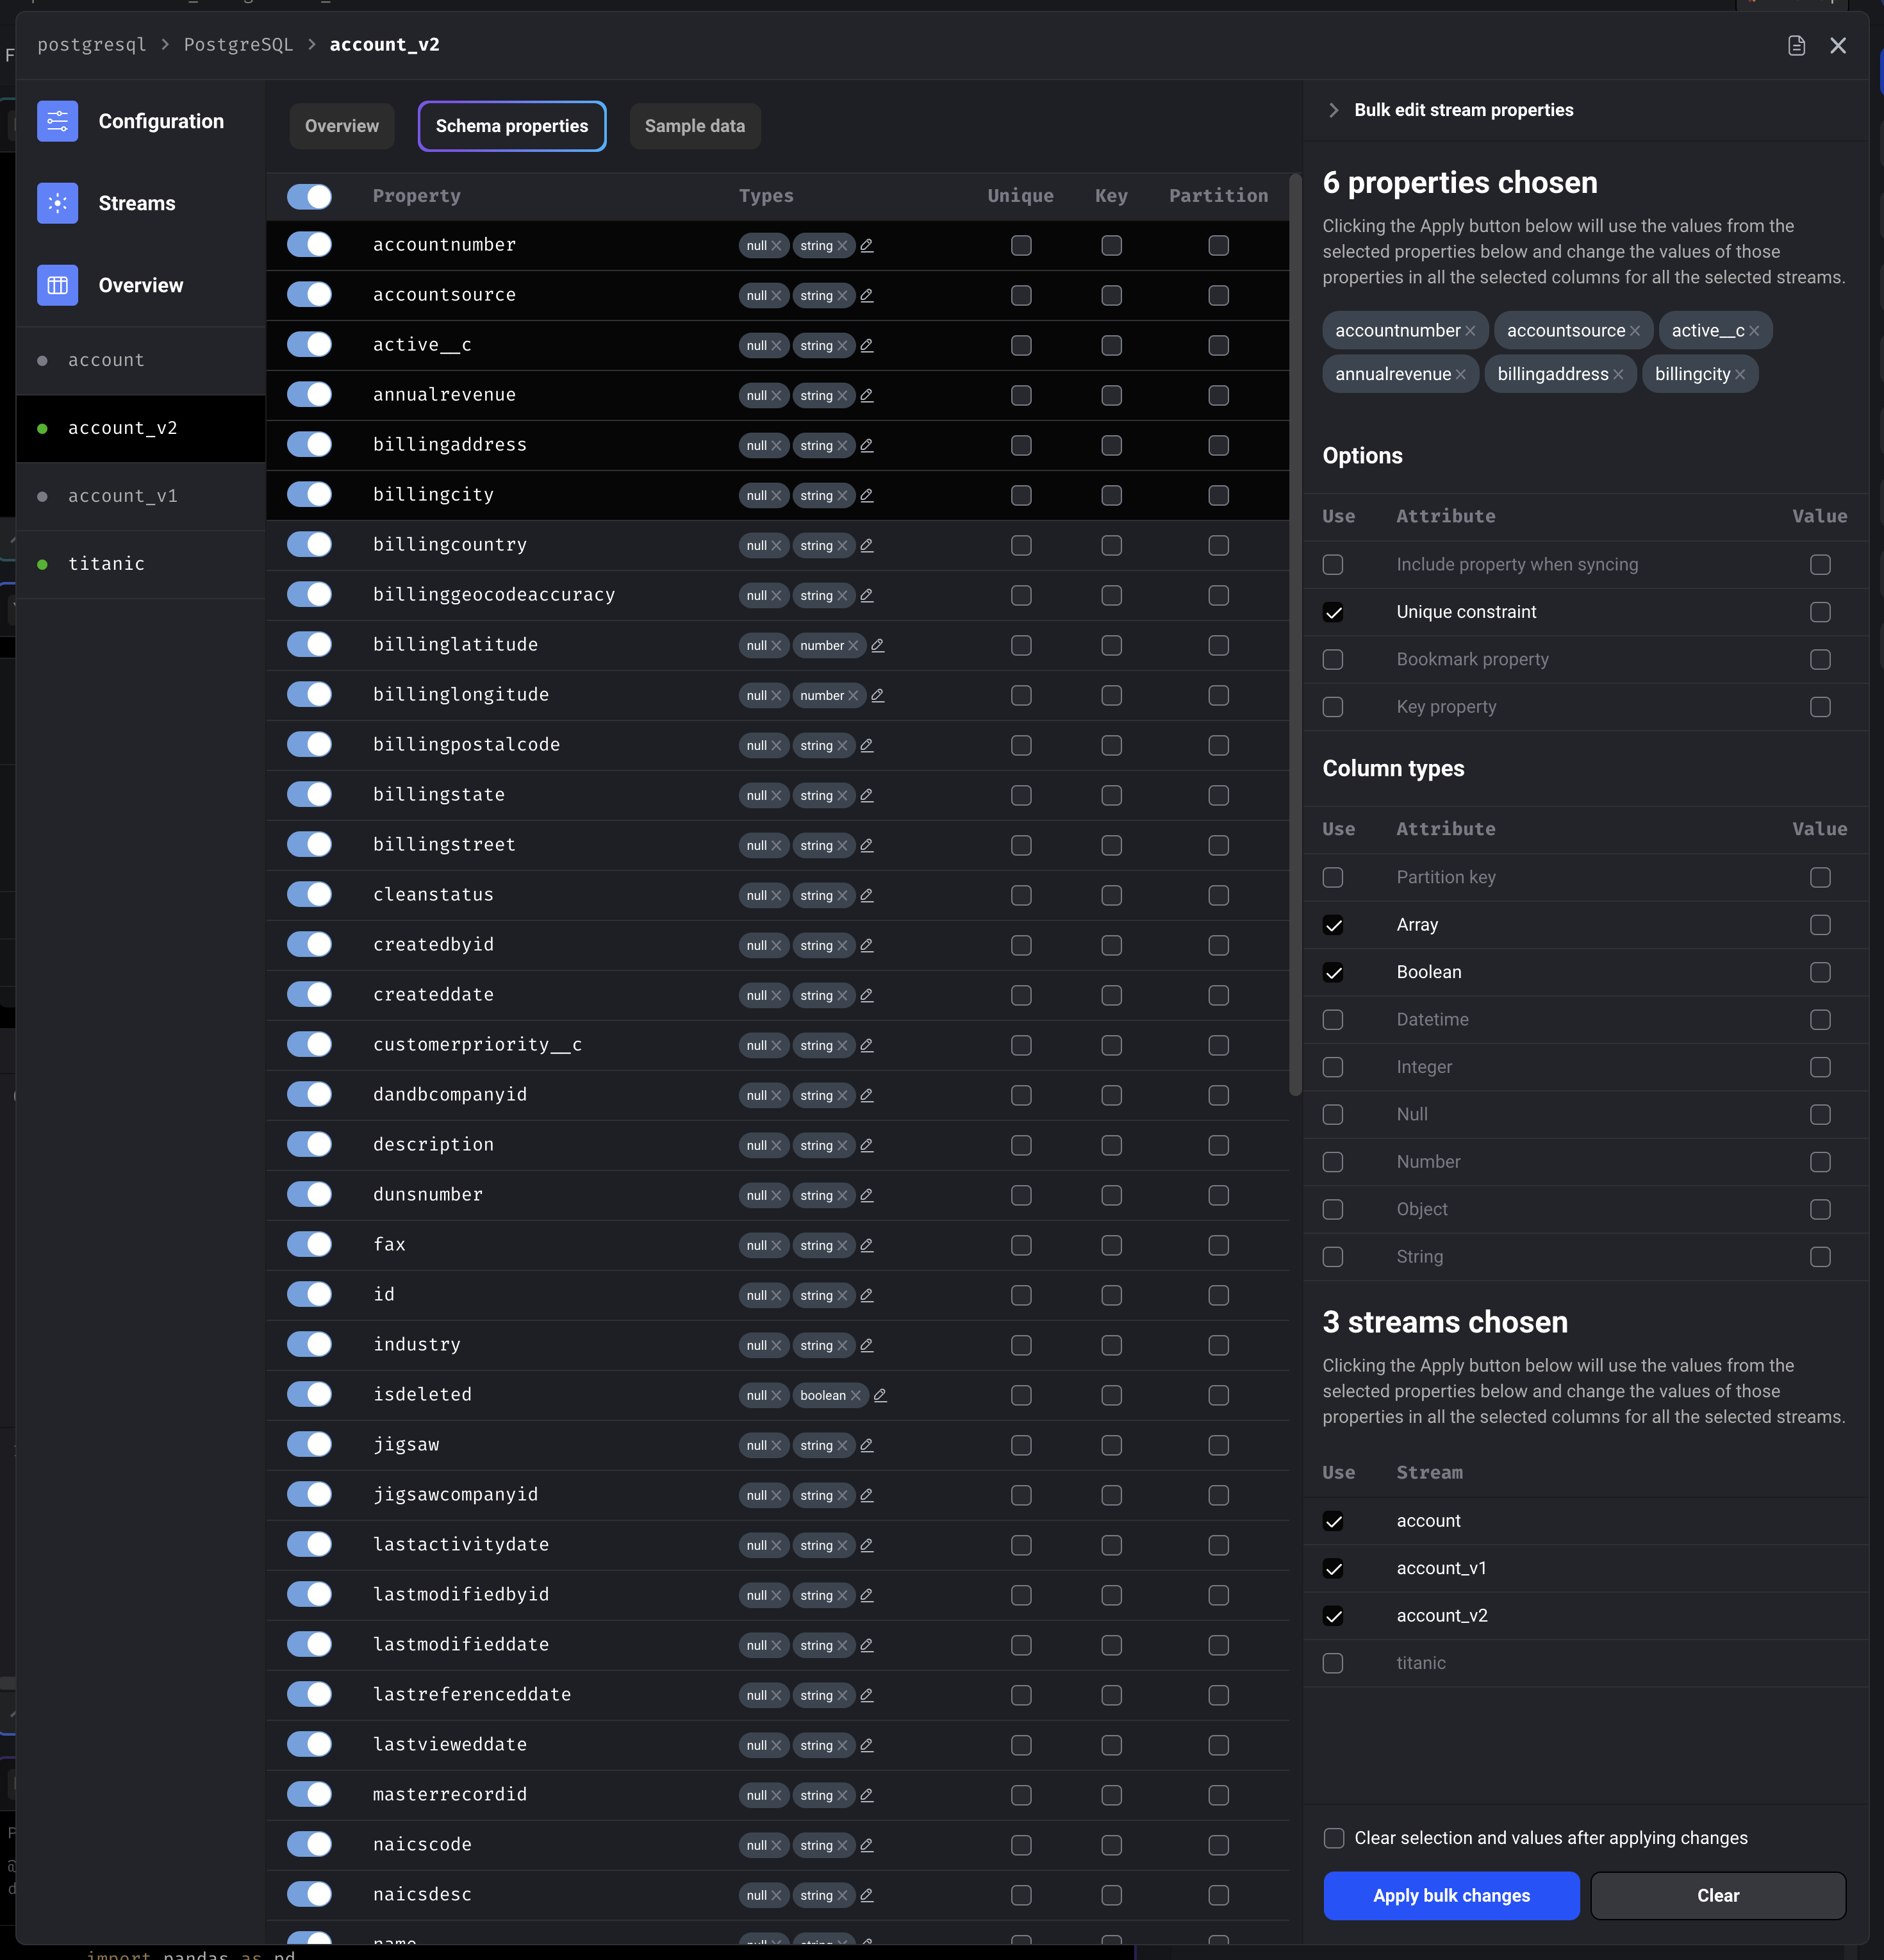
Task: Remove billingaddress chip from chosen properties
Action: [1618, 375]
